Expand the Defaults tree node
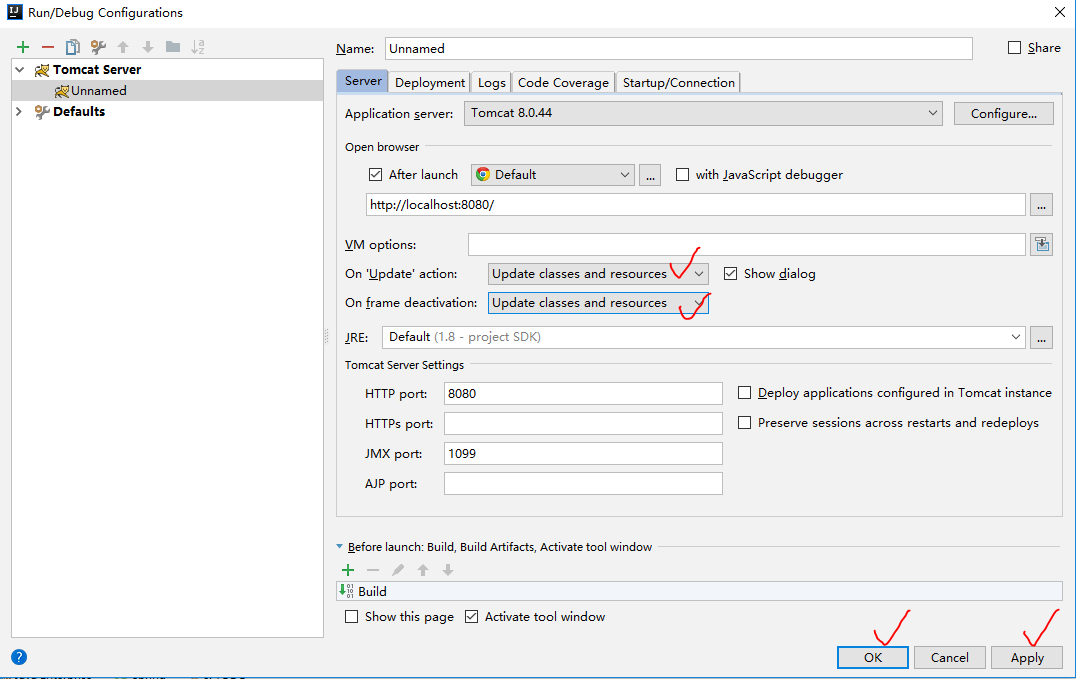This screenshot has height=679, width=1076. [19, 112]
